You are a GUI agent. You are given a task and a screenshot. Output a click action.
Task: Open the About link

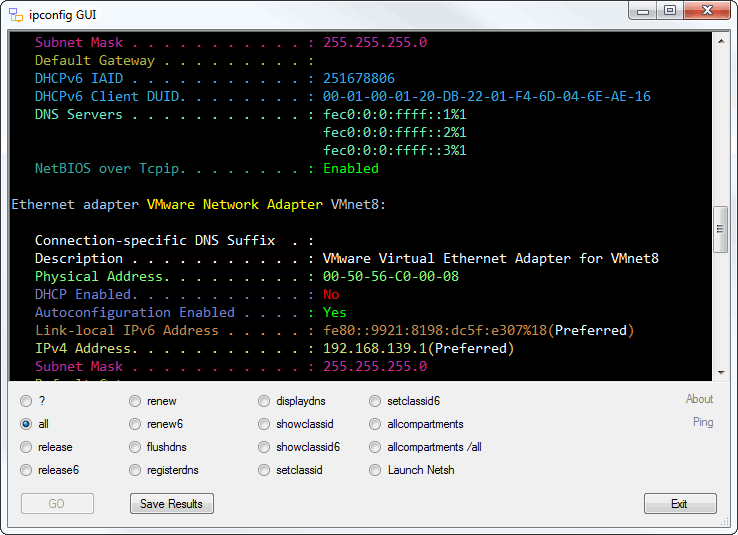(x=699, y=399)
